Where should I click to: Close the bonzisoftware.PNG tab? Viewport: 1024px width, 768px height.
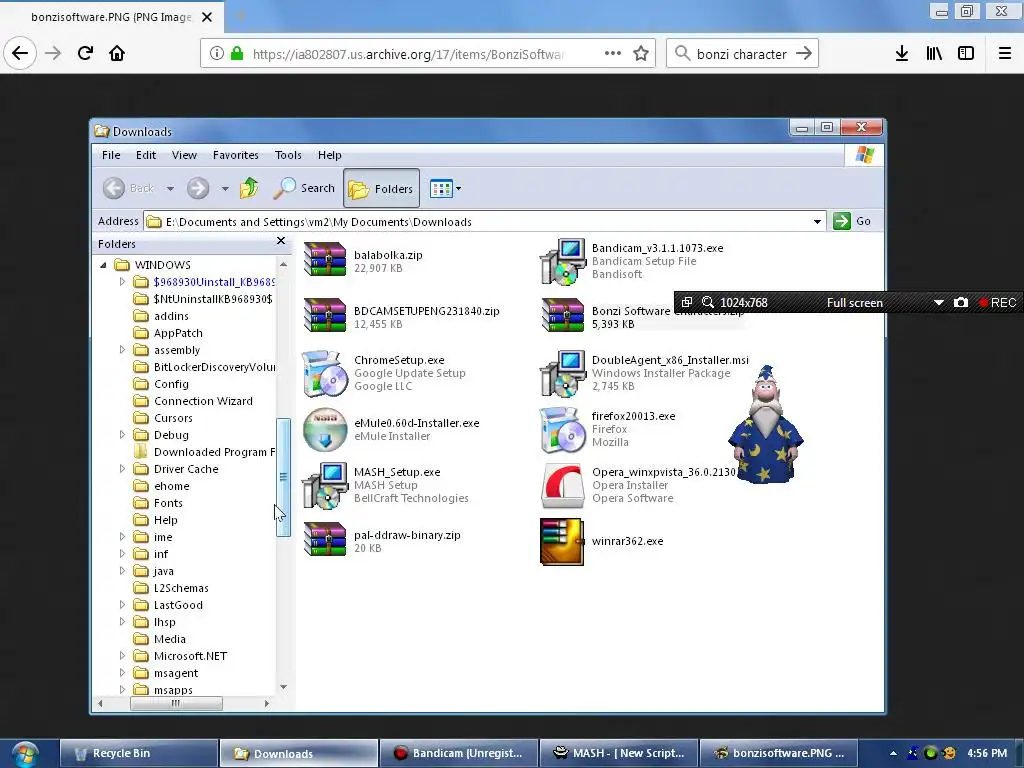coord(207,17)
